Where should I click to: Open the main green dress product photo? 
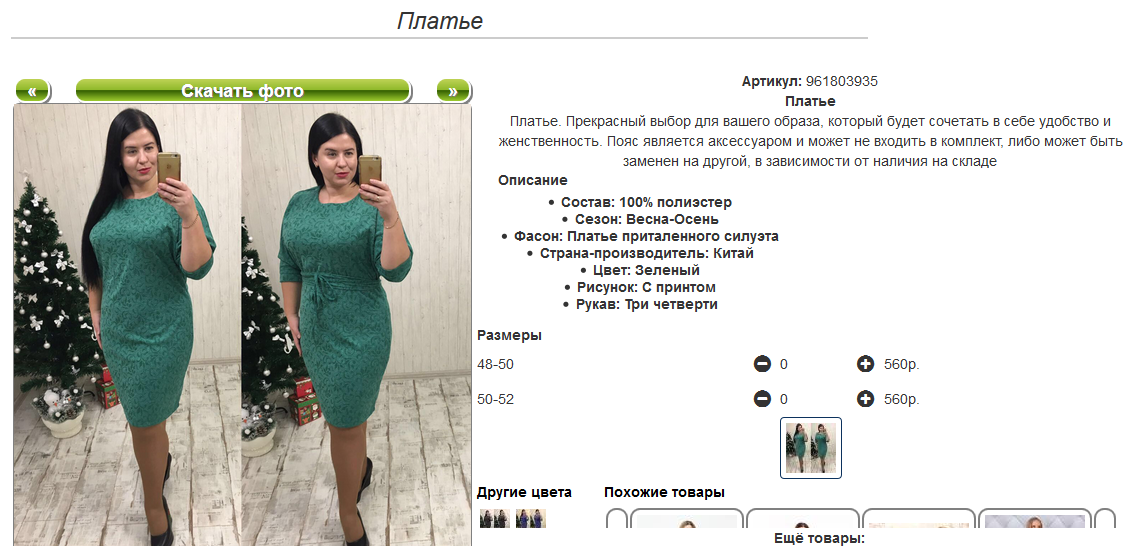point(243,325)
